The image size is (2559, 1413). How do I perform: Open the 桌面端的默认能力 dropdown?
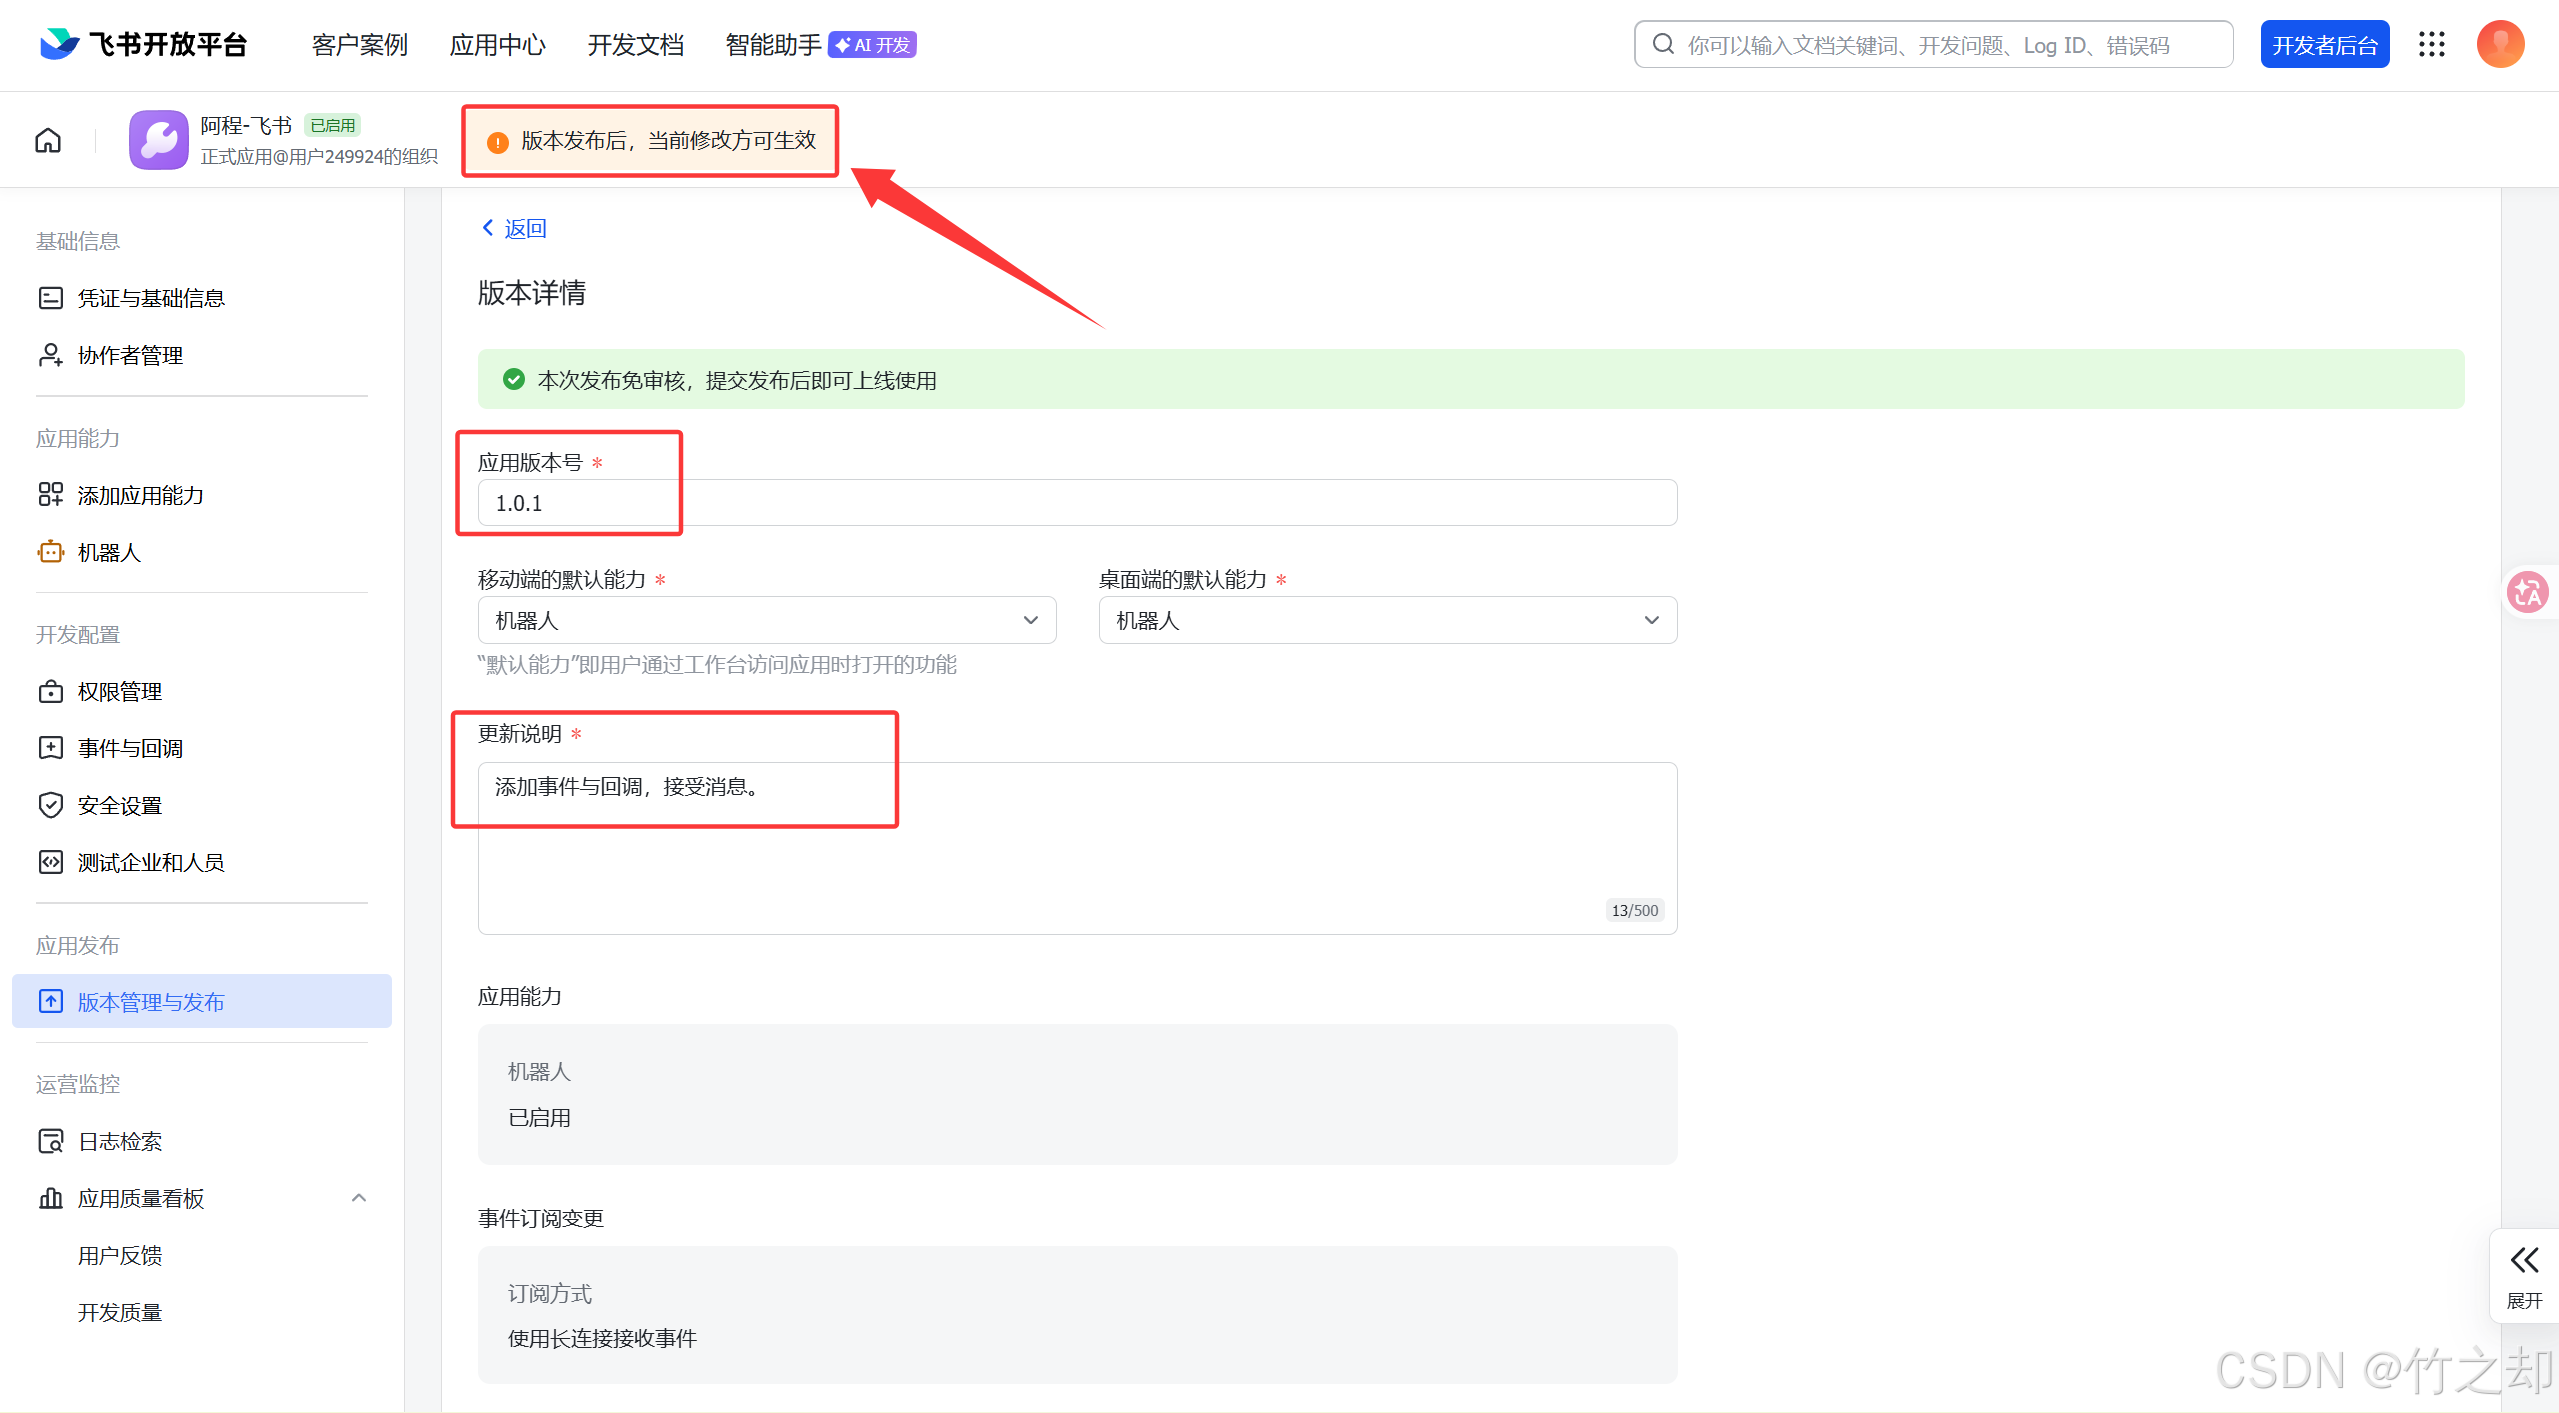(x=1387, y=620)
